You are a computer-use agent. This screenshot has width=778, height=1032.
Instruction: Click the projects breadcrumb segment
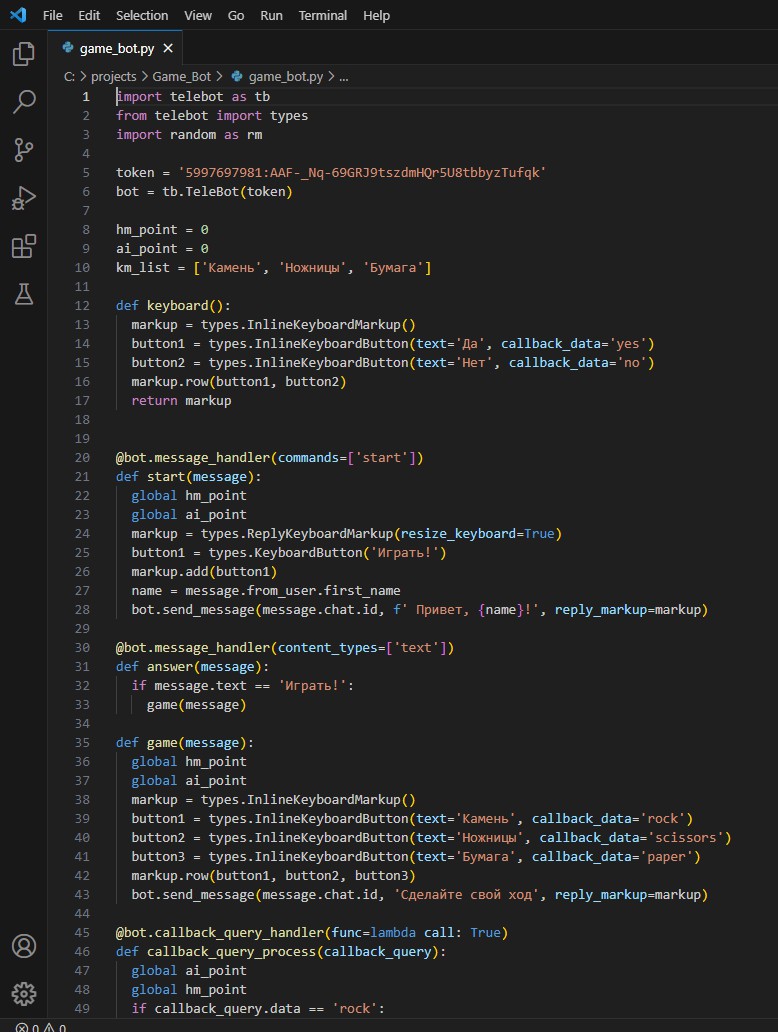(113, 77)
